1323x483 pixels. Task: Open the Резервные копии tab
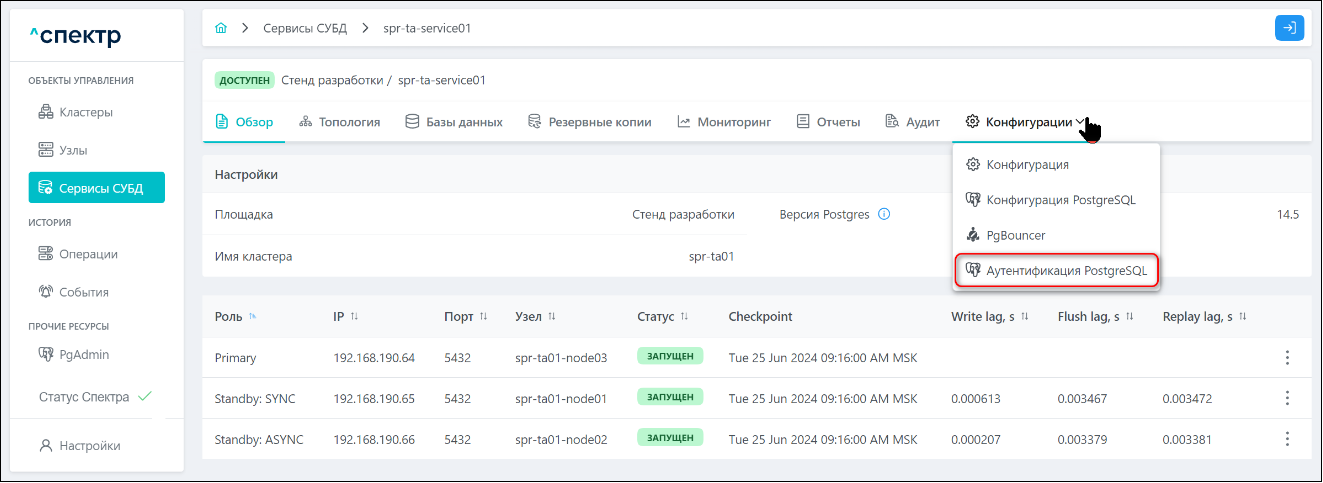(590, 122)
